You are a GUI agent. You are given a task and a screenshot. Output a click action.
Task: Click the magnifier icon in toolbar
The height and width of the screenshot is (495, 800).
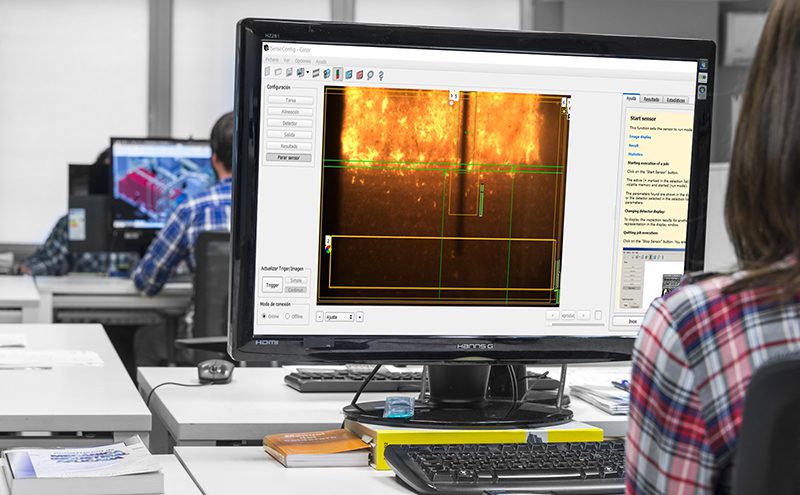(x=370, y=75)
